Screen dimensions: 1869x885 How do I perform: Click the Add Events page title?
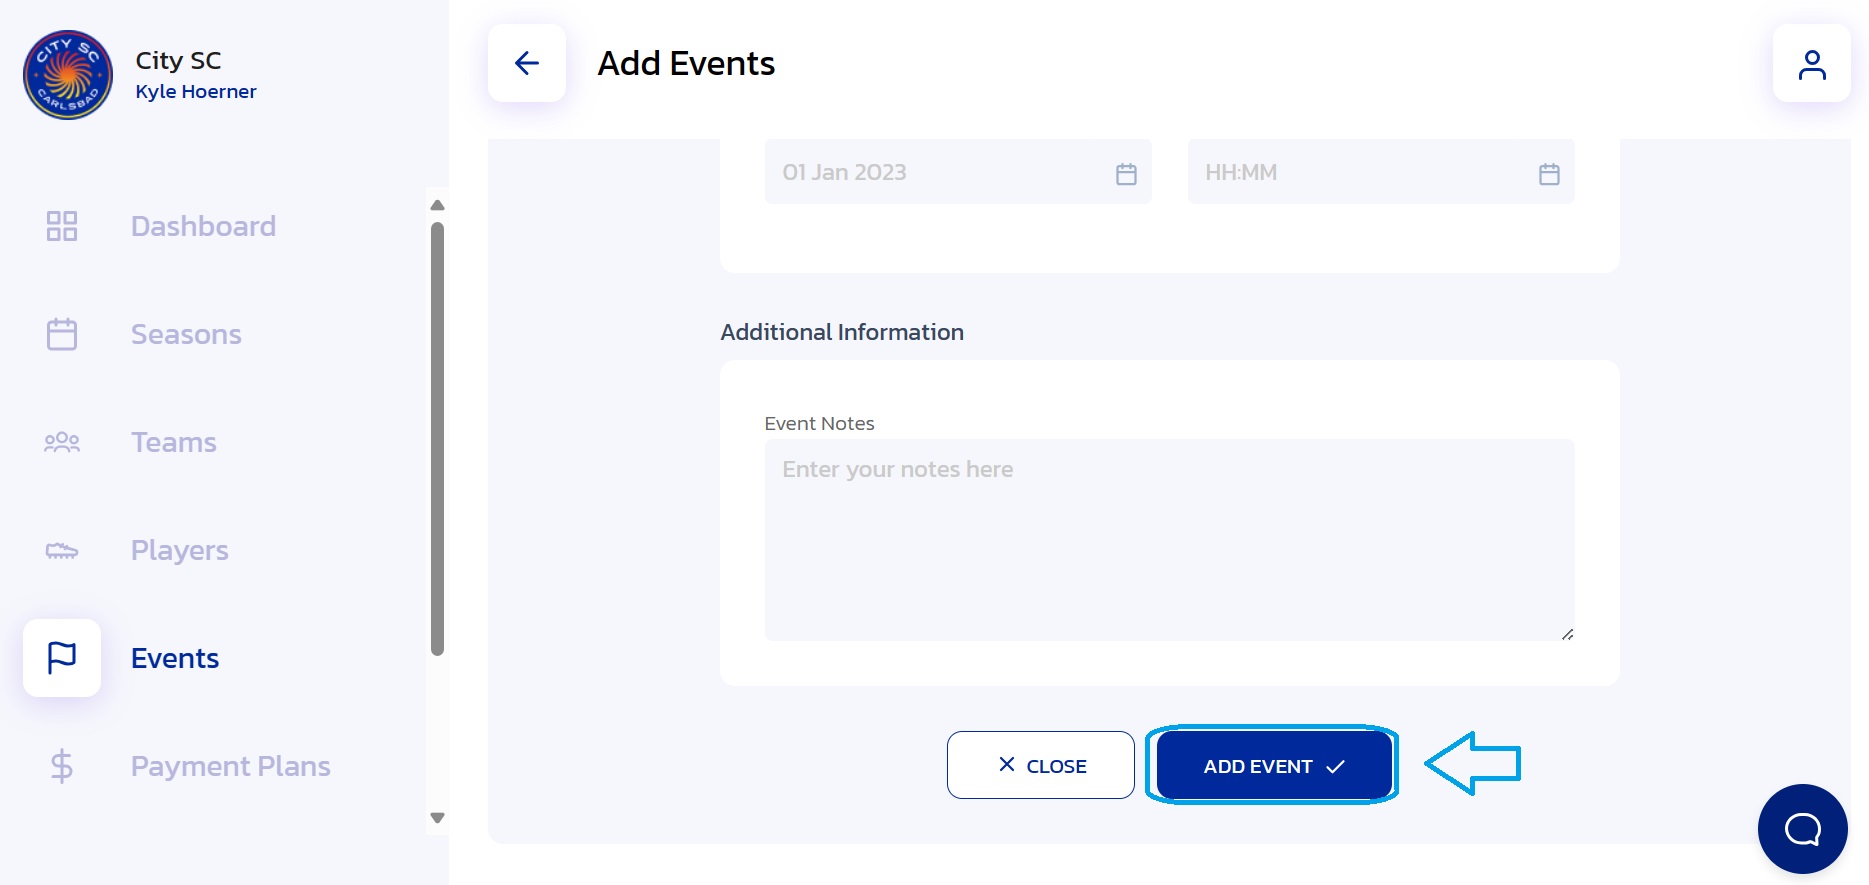click(686, 63)
